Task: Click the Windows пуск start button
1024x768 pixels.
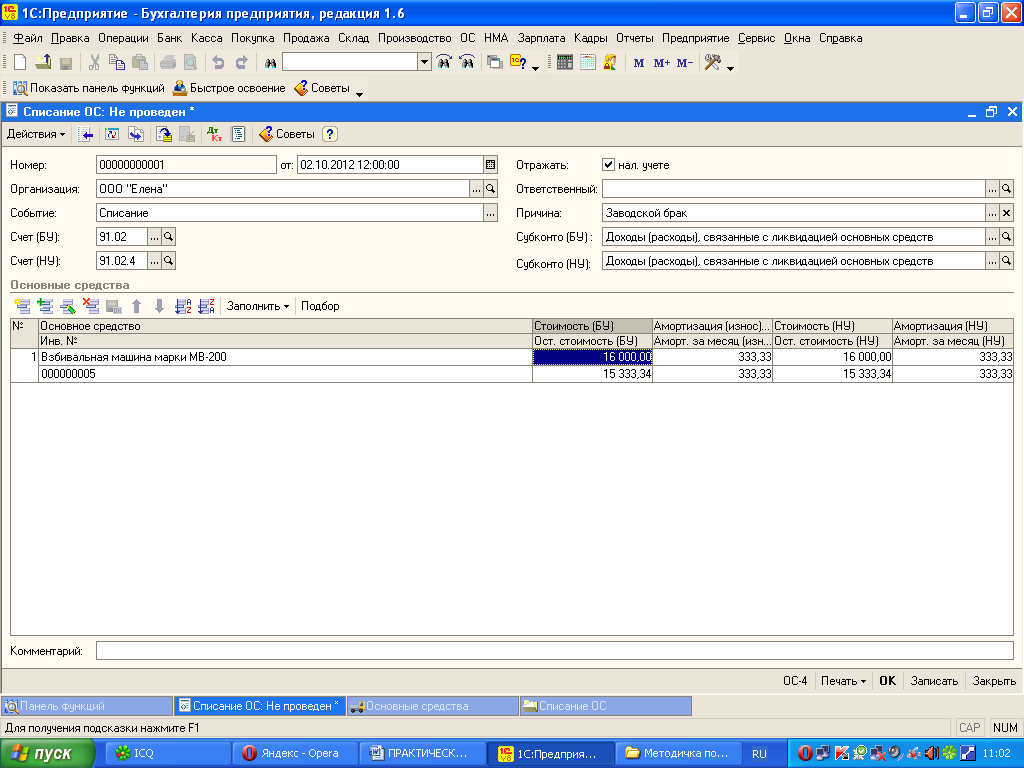Action: pos(47,754)
